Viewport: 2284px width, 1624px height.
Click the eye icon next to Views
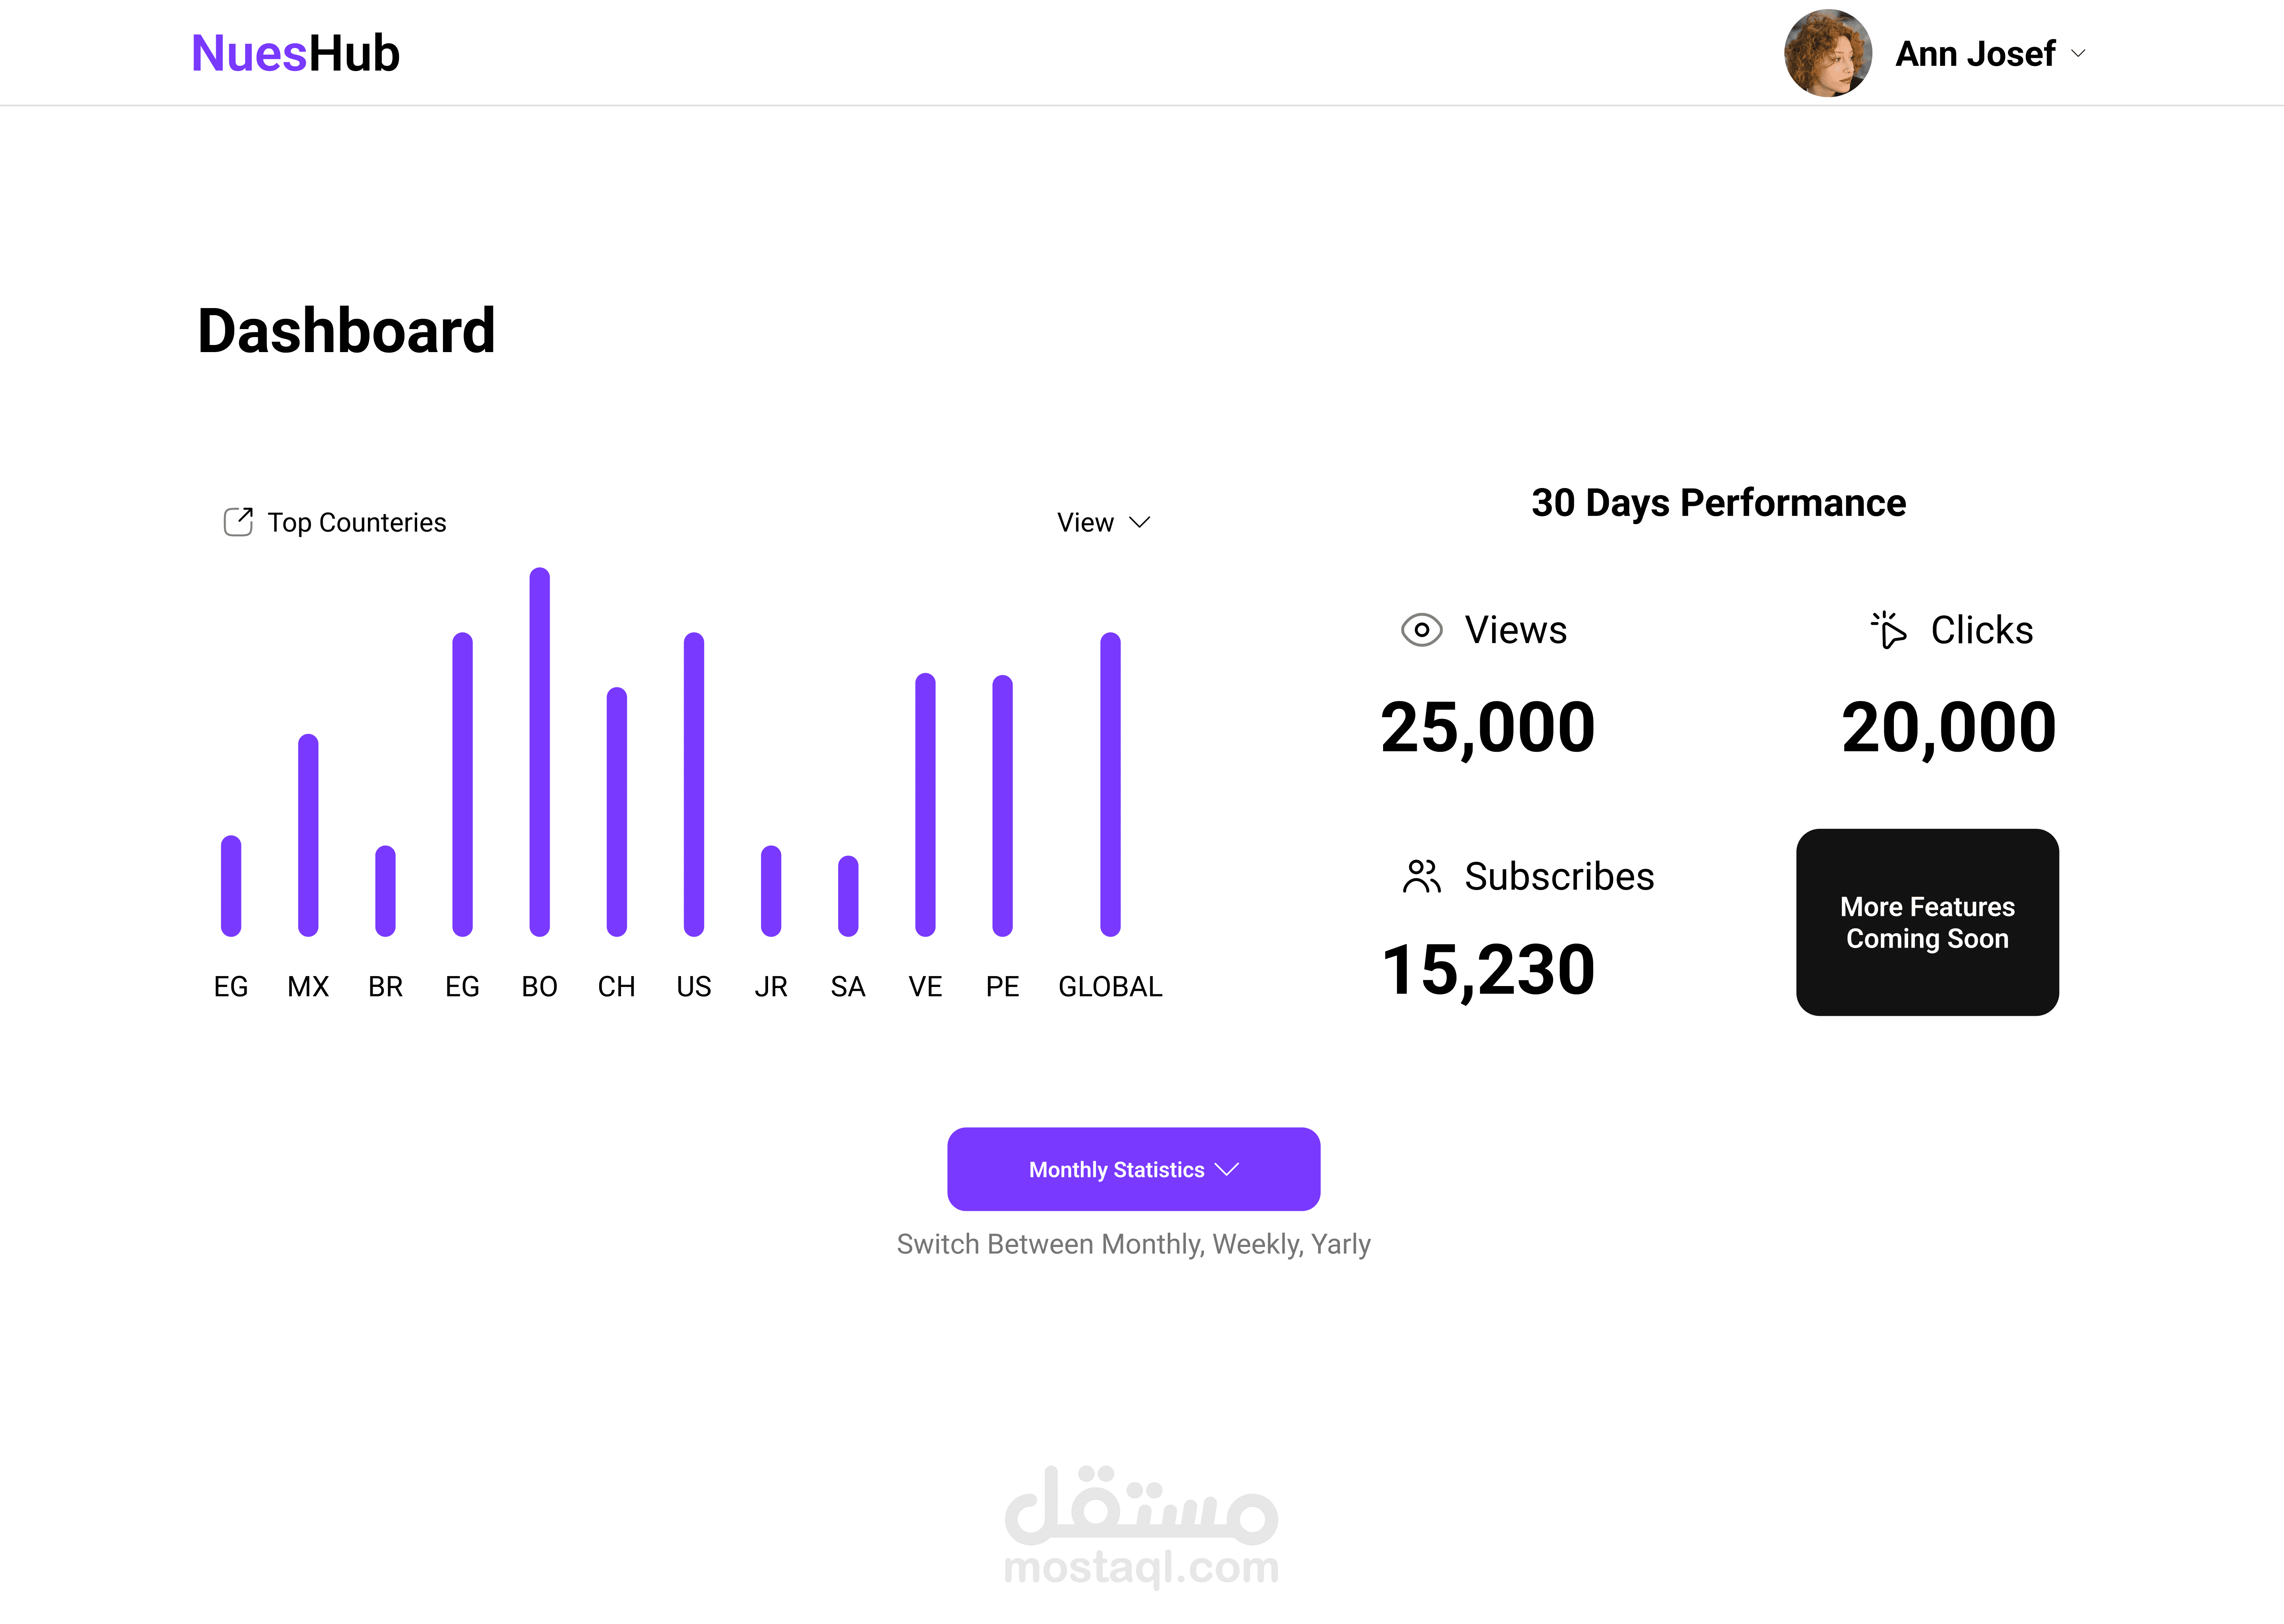1421,630
